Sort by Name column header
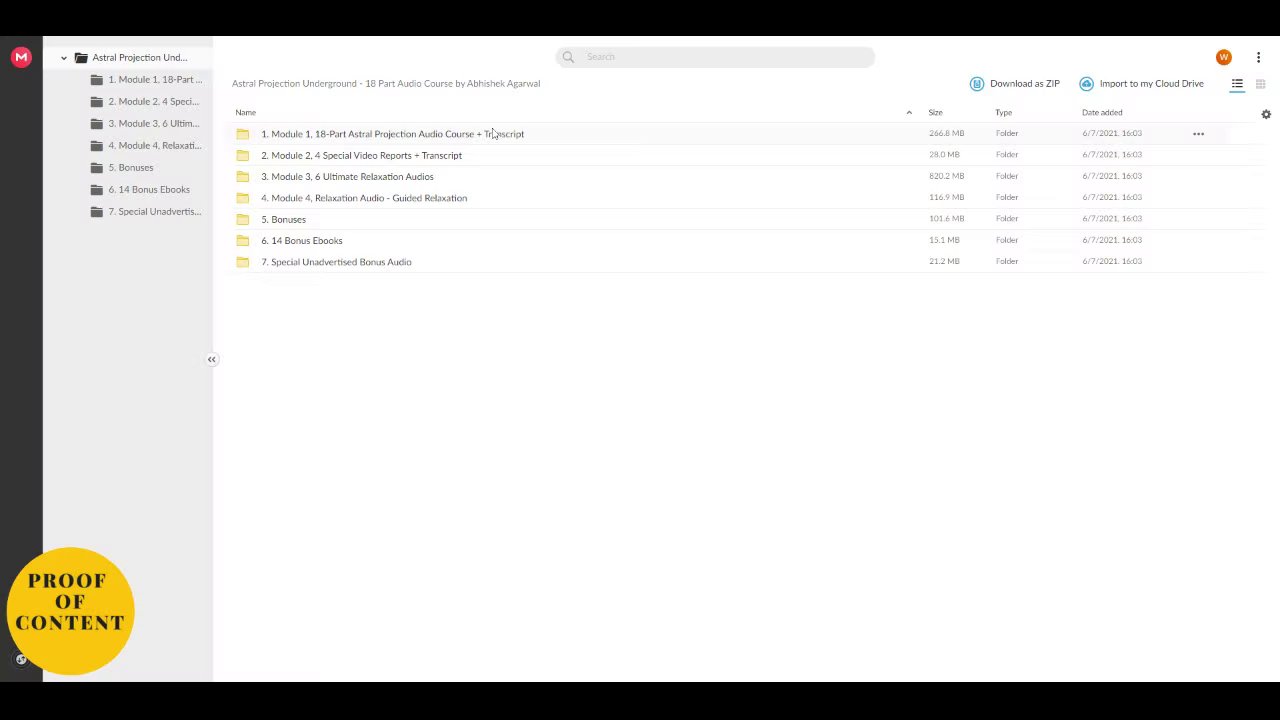Viewport: 1280px width, 720px height. [x=246, y=113]
